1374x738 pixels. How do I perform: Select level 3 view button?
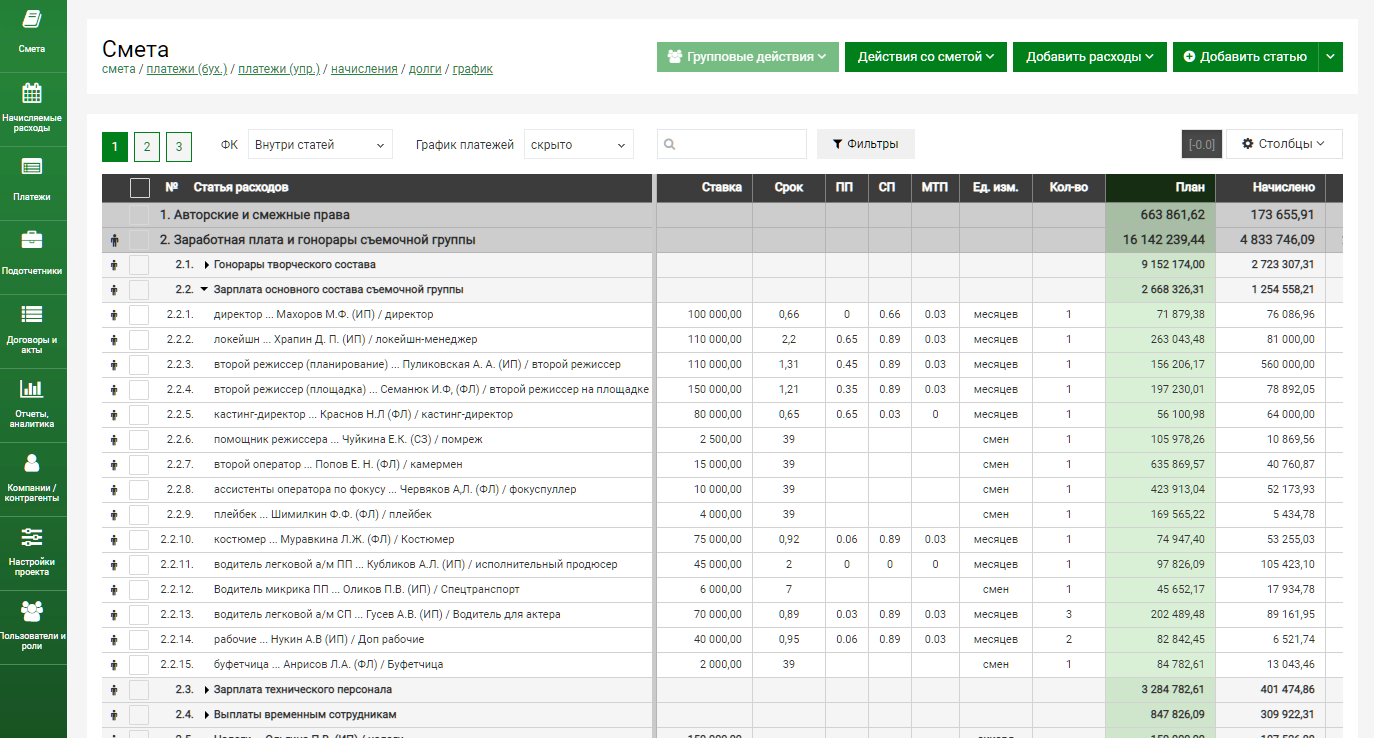coord(179,147)
